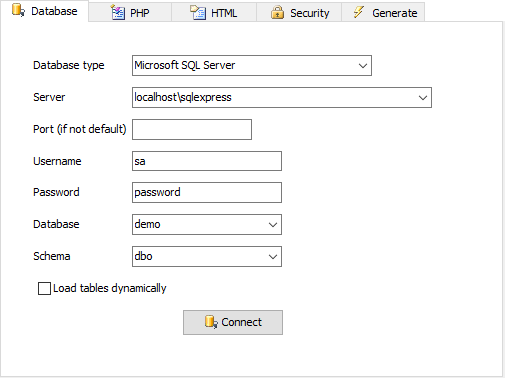Click the Server label
The height and width of the screenshot is (378, 505).
coord(49,97)
